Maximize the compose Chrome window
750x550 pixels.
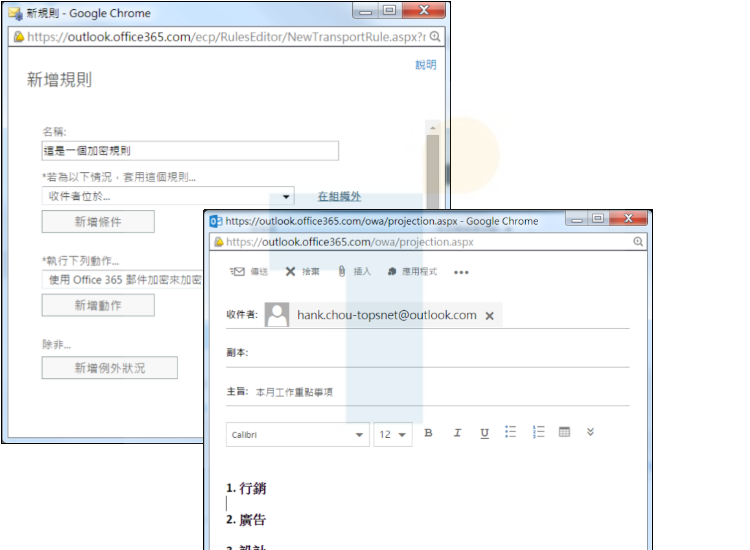click(x=598, y=219)
